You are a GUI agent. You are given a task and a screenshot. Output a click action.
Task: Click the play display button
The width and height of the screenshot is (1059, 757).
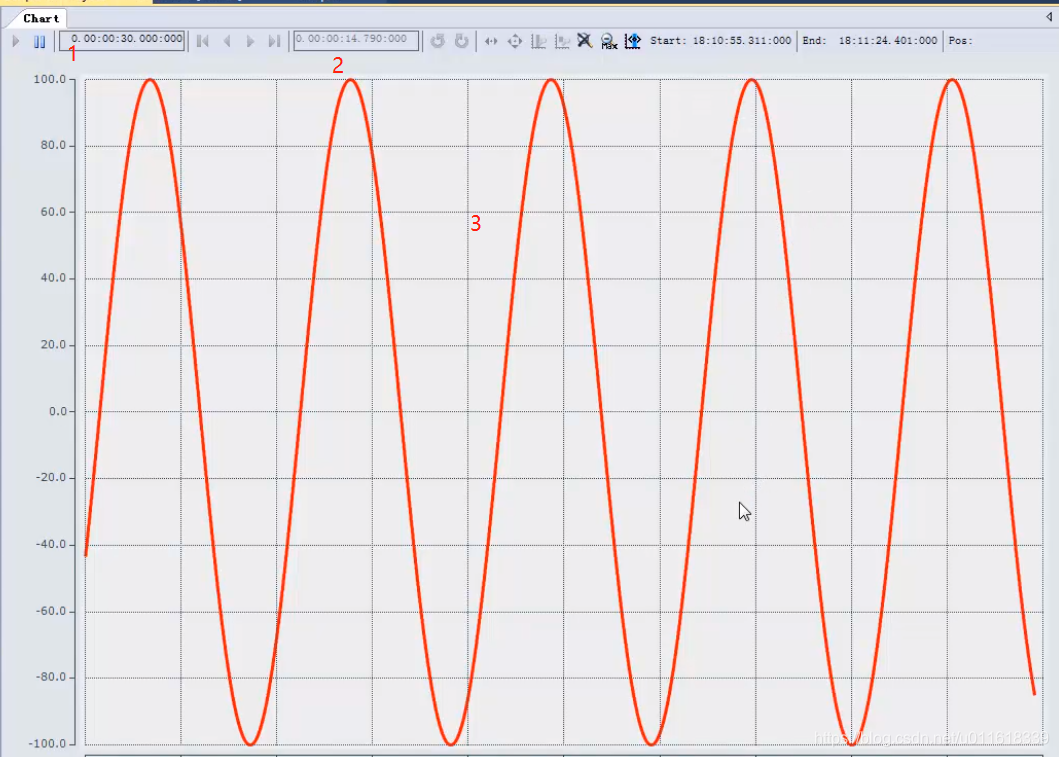[16, 41]
